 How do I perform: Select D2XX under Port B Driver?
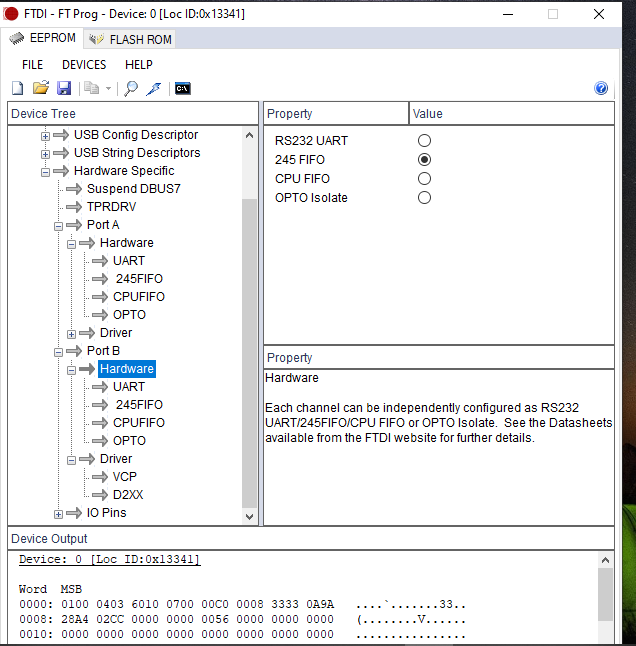pos(128,495)
